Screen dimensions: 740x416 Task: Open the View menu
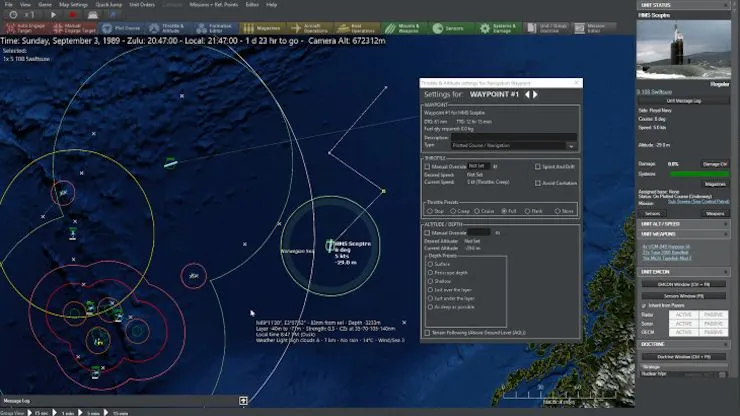[25, 5]
